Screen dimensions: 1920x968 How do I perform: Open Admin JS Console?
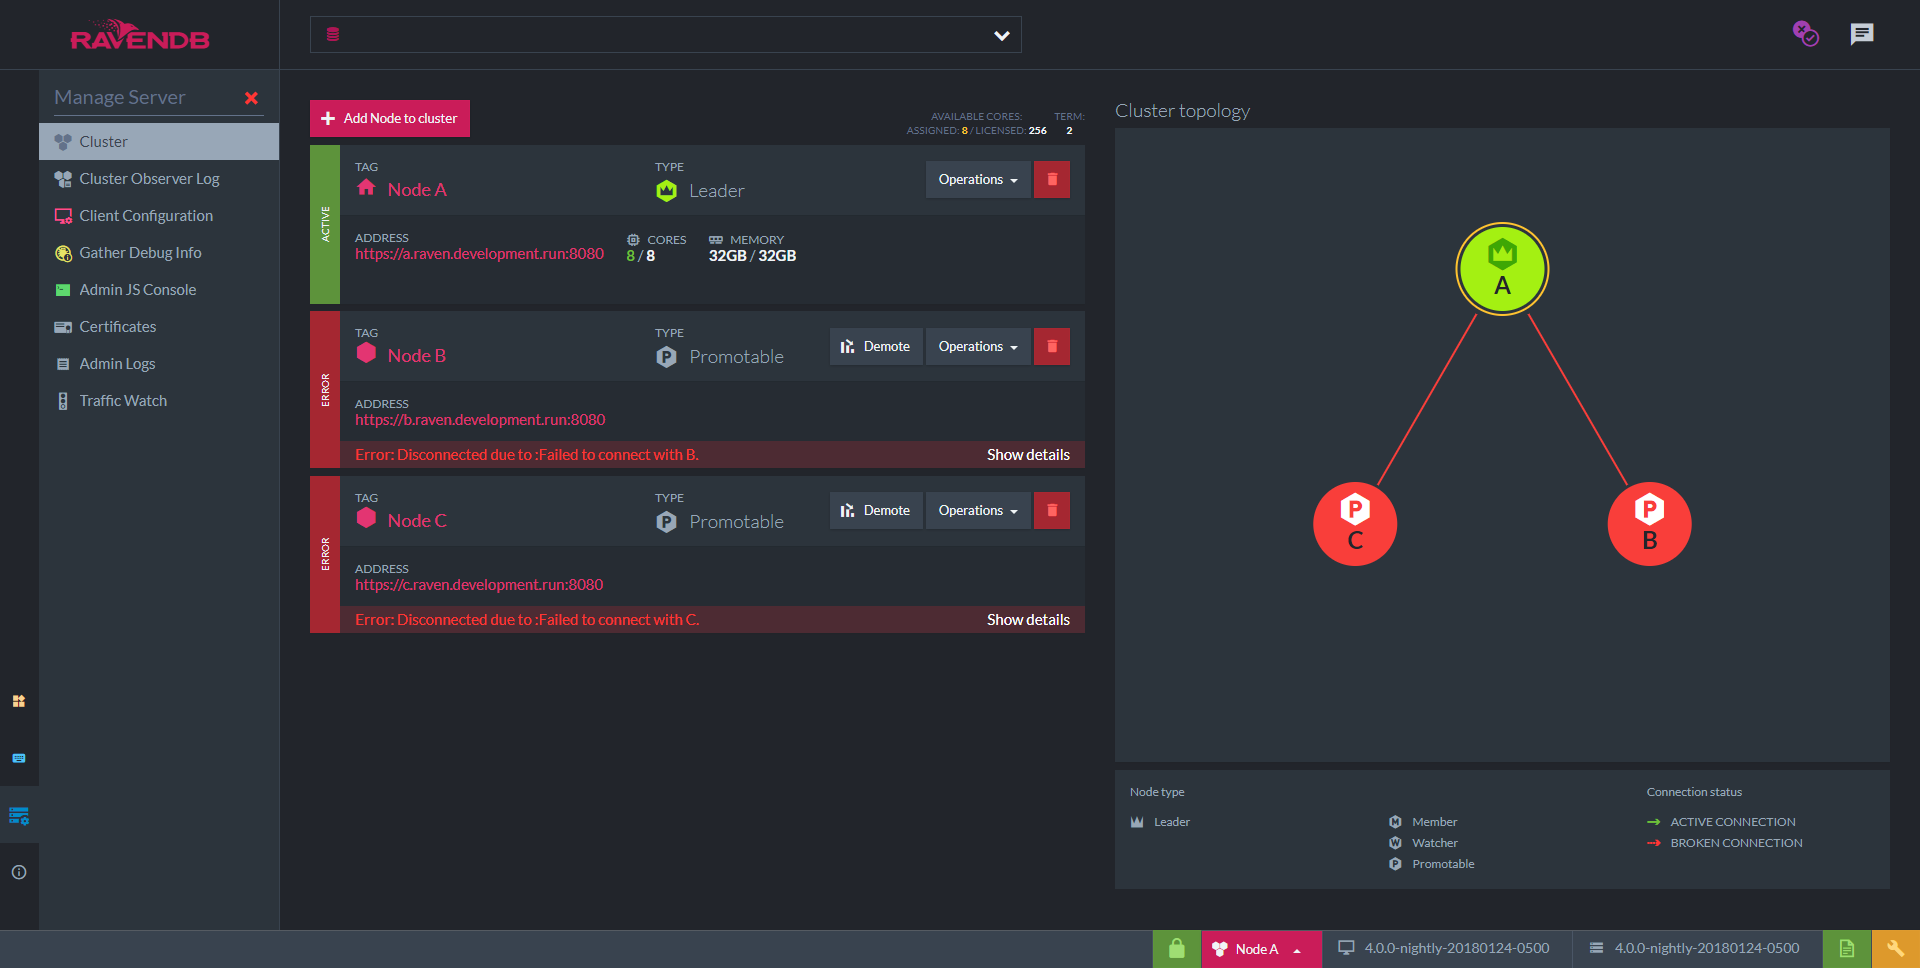159,290
